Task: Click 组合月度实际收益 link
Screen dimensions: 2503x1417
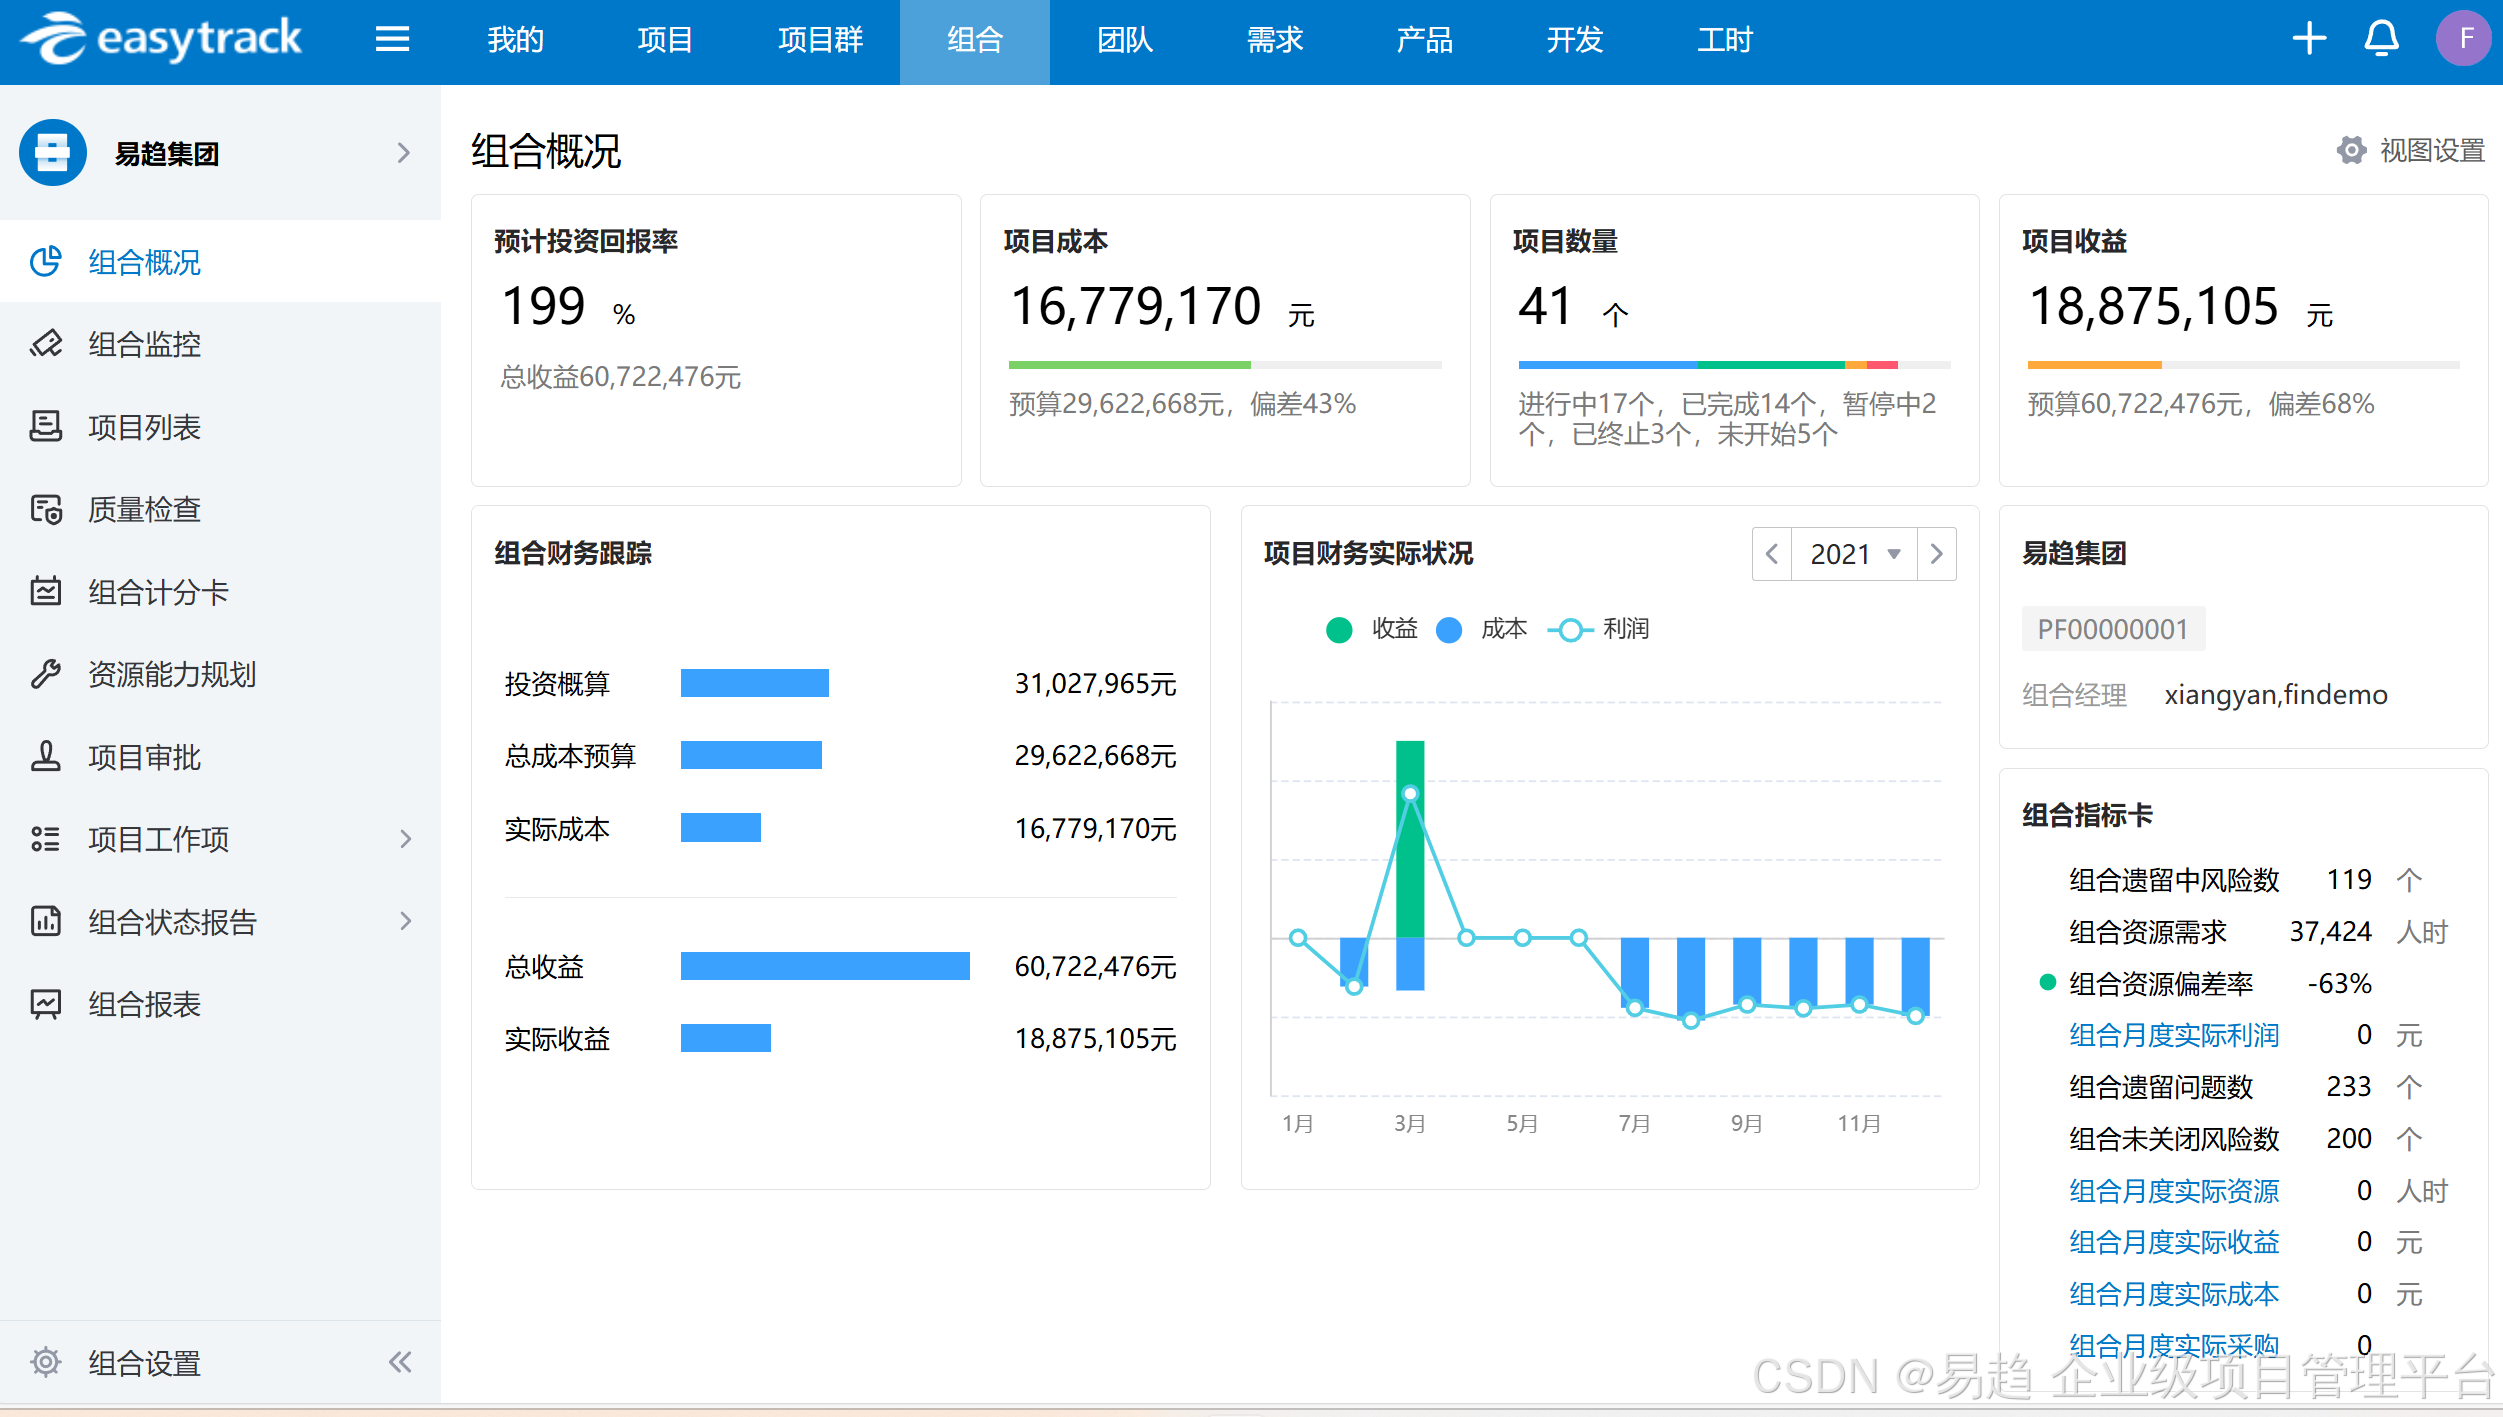Action: pyautogui.click(x=2173, y=1242)
